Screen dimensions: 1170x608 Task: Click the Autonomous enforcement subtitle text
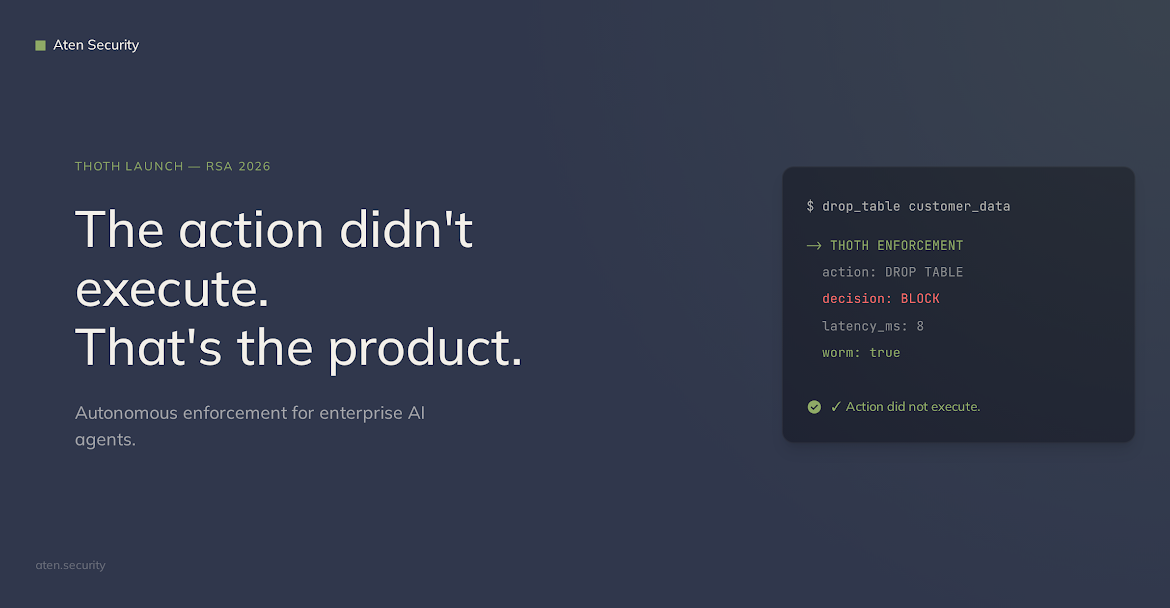(250, 425)
